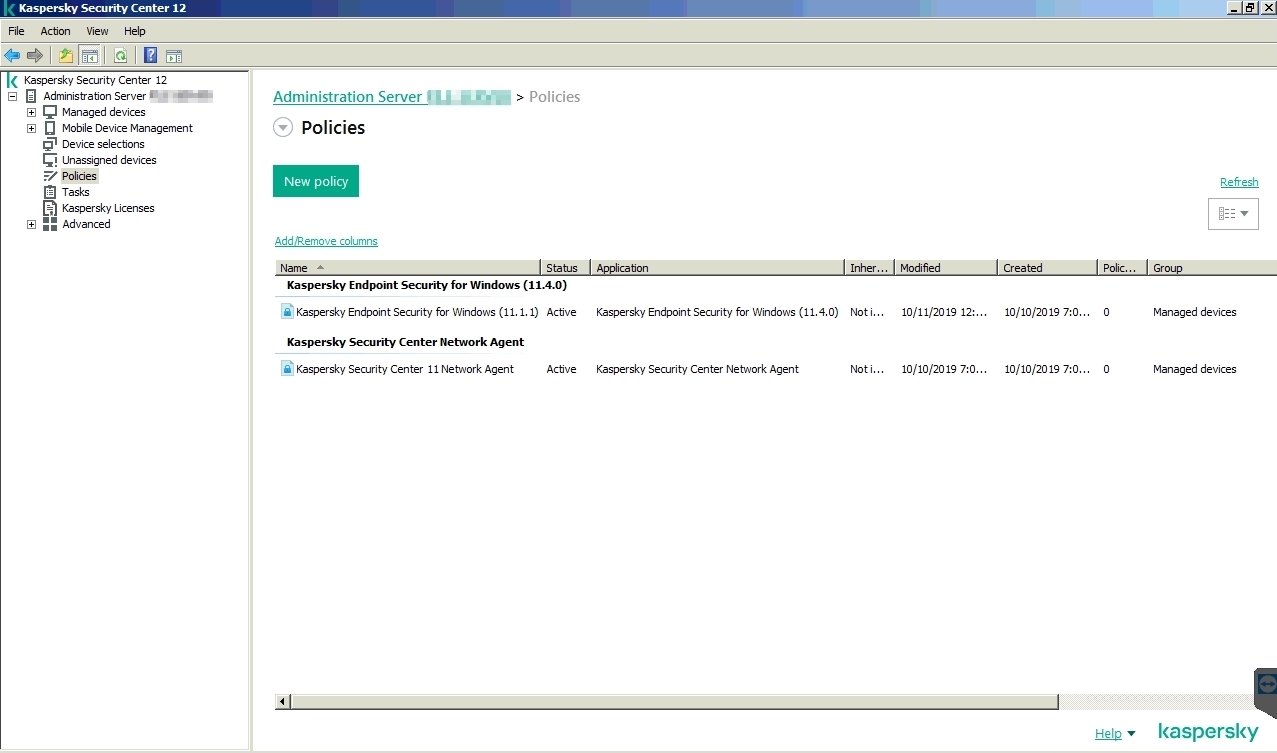Select Kaspersky Security Center 11 Network Agent policy
Screen dimensions: 1277x753
click(x=405, y=369)
